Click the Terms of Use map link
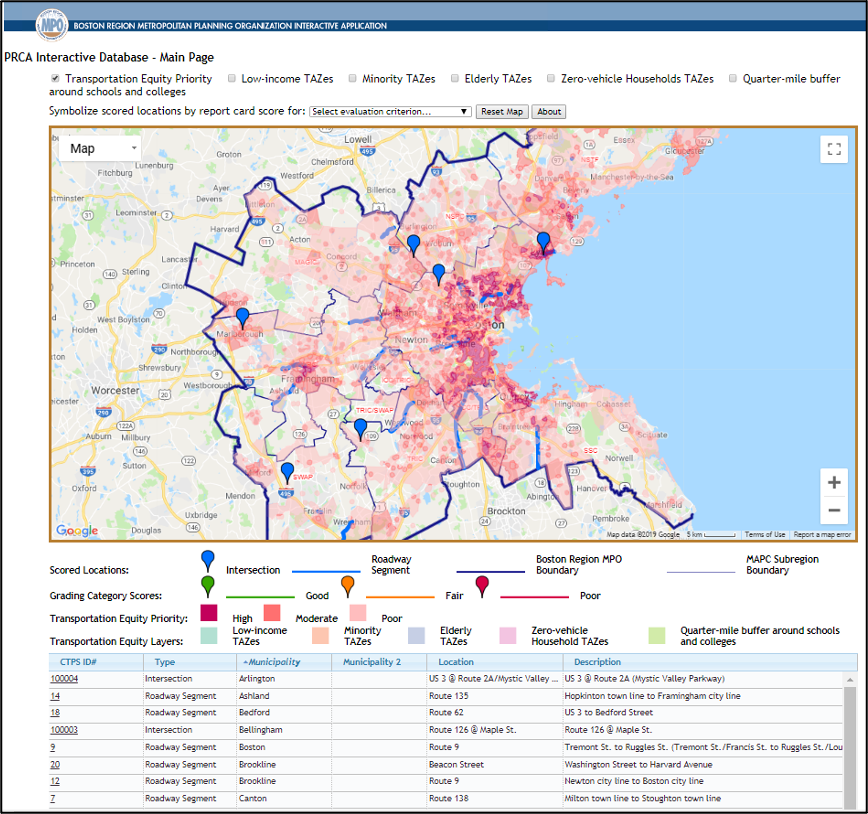This screenshot has width=868, height=814. click(x=765, y=535)
